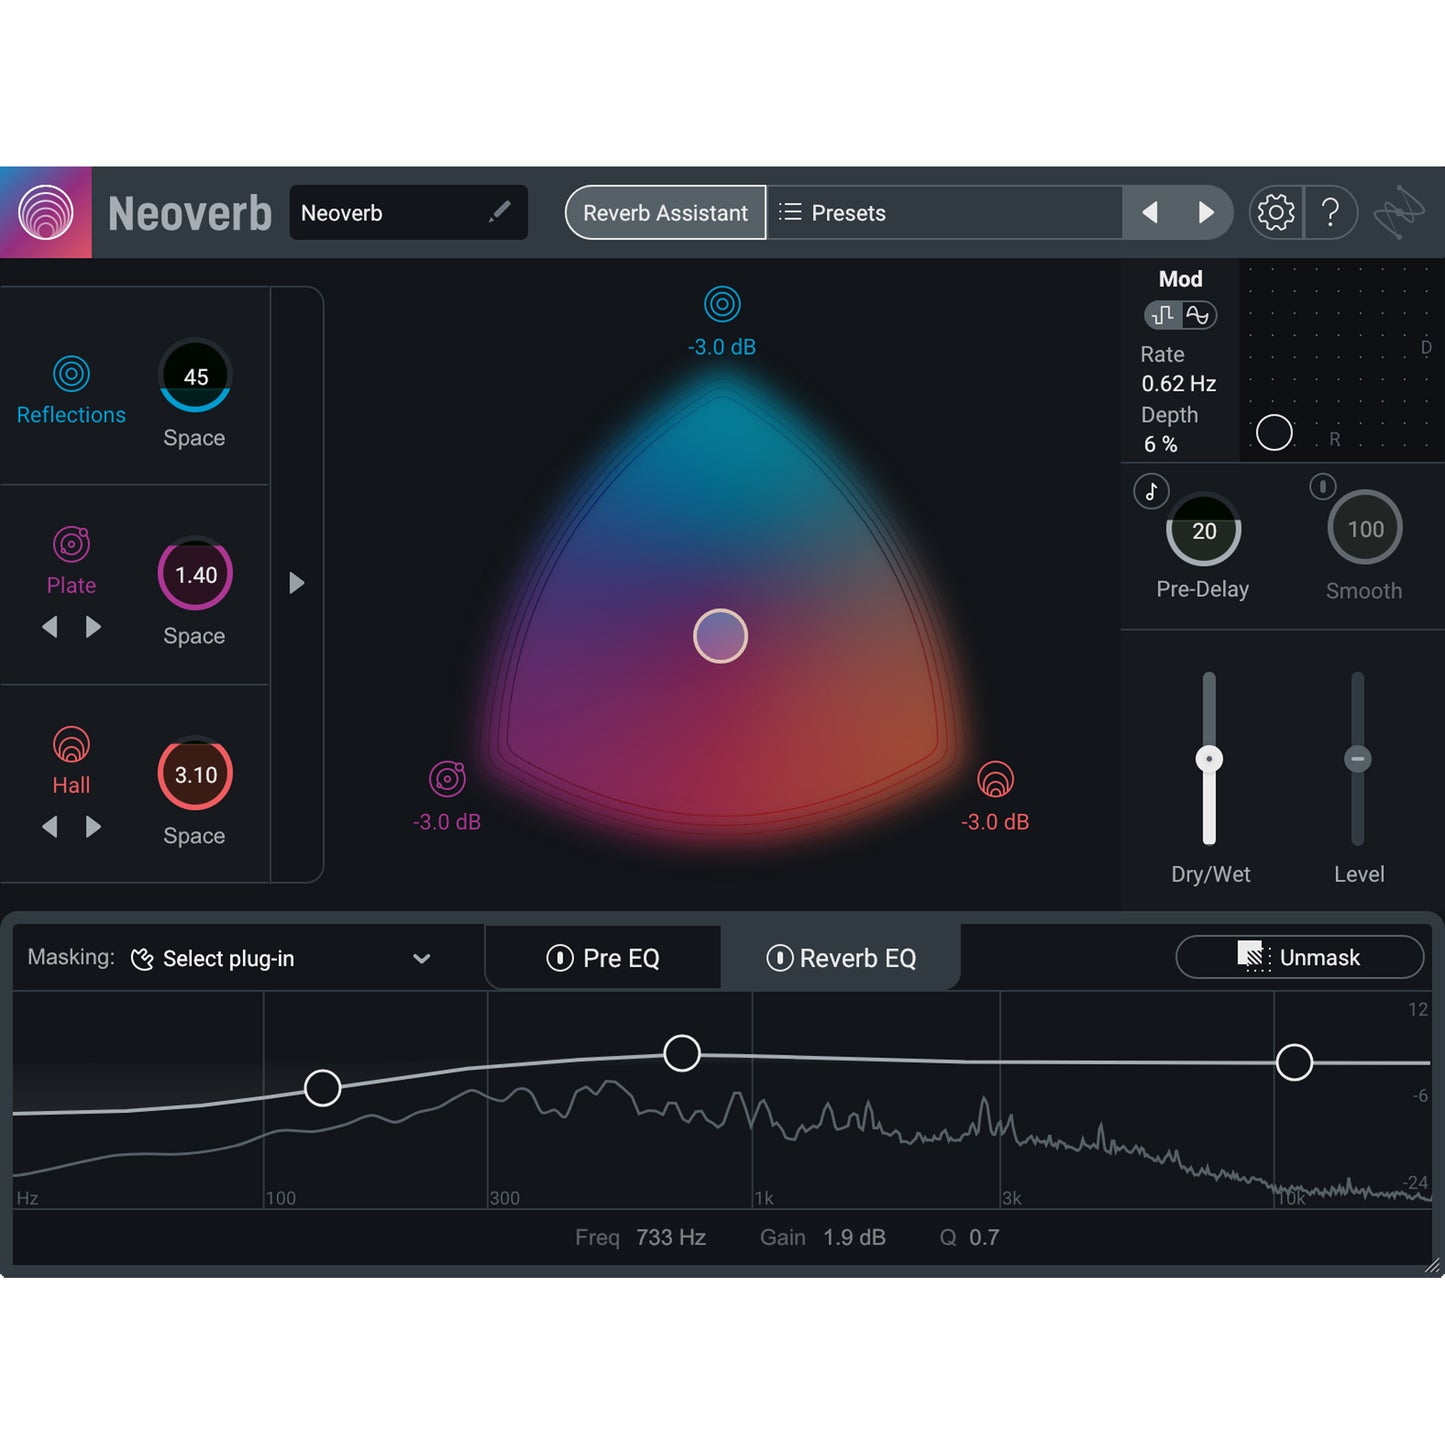
Task: Select the Hall engine icon
Action: 71,744
